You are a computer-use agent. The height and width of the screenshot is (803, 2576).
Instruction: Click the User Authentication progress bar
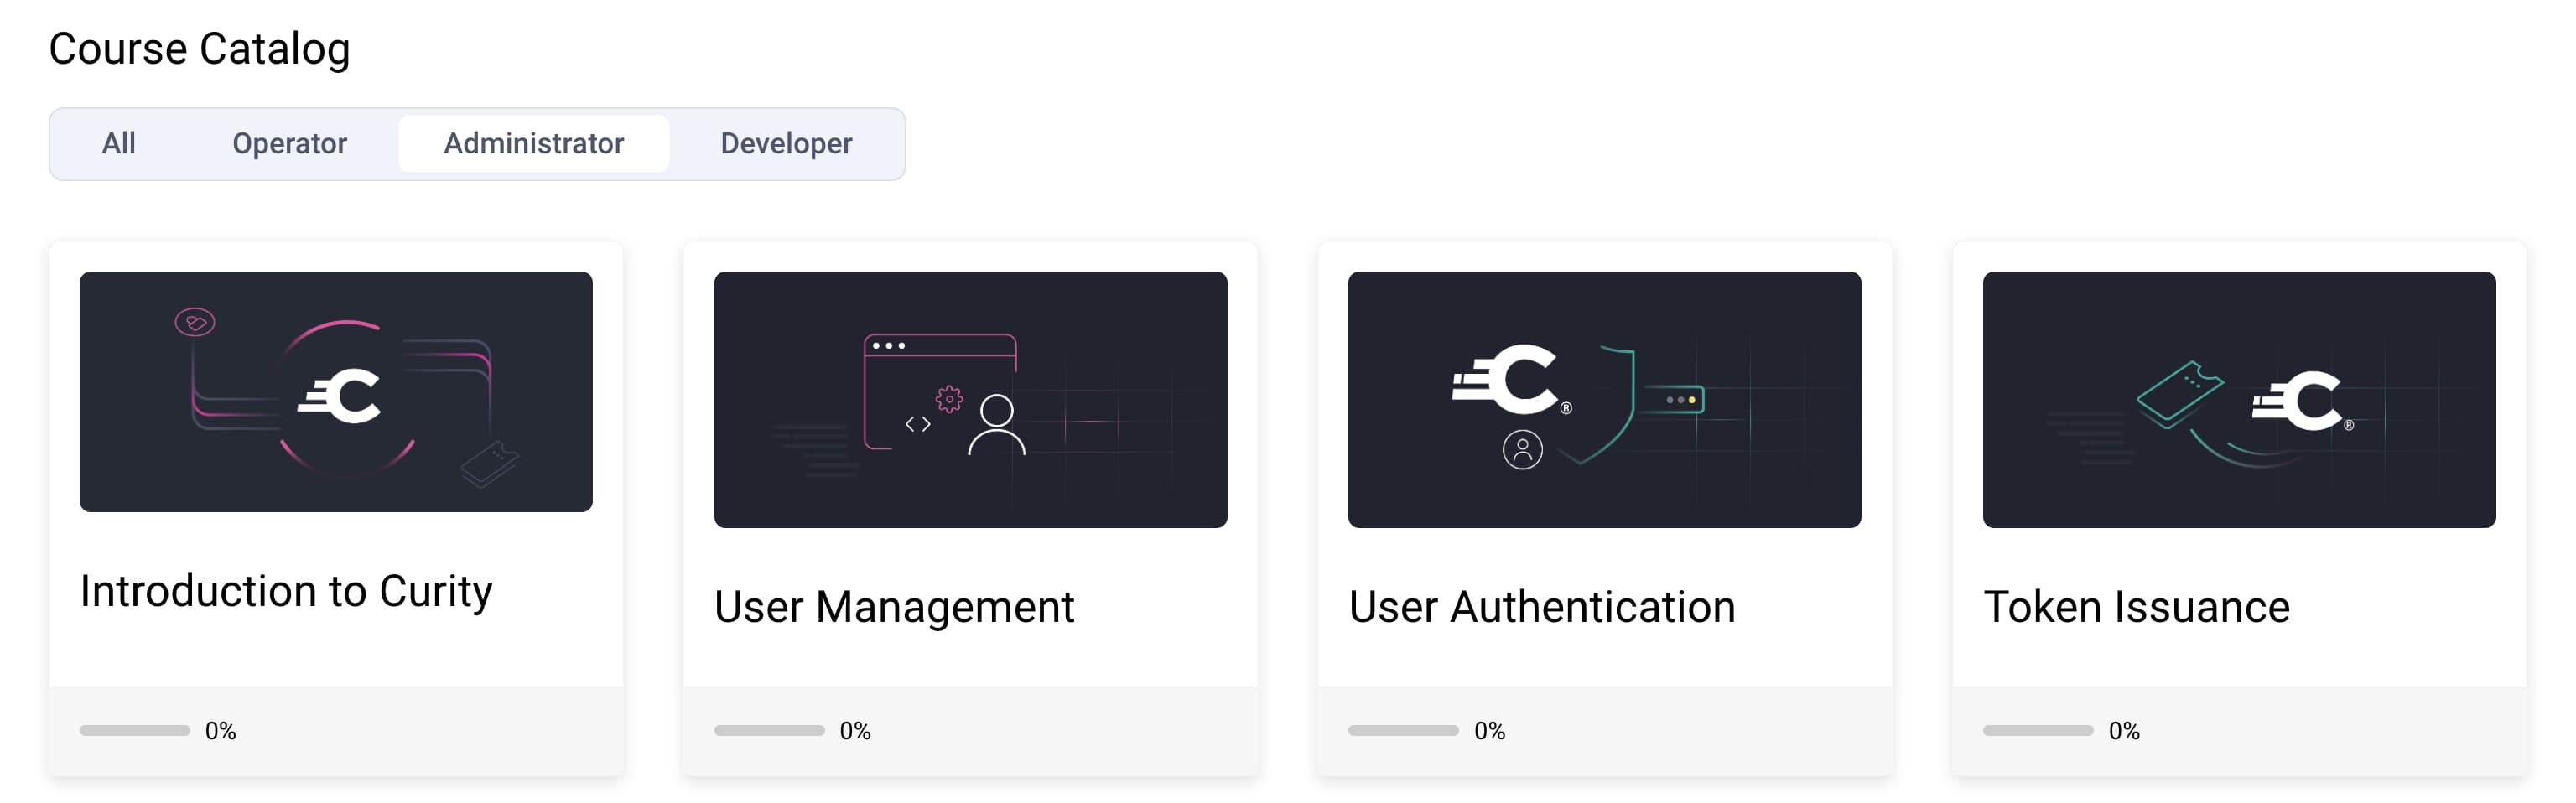pyautogui.click(x=1403, y=731)
